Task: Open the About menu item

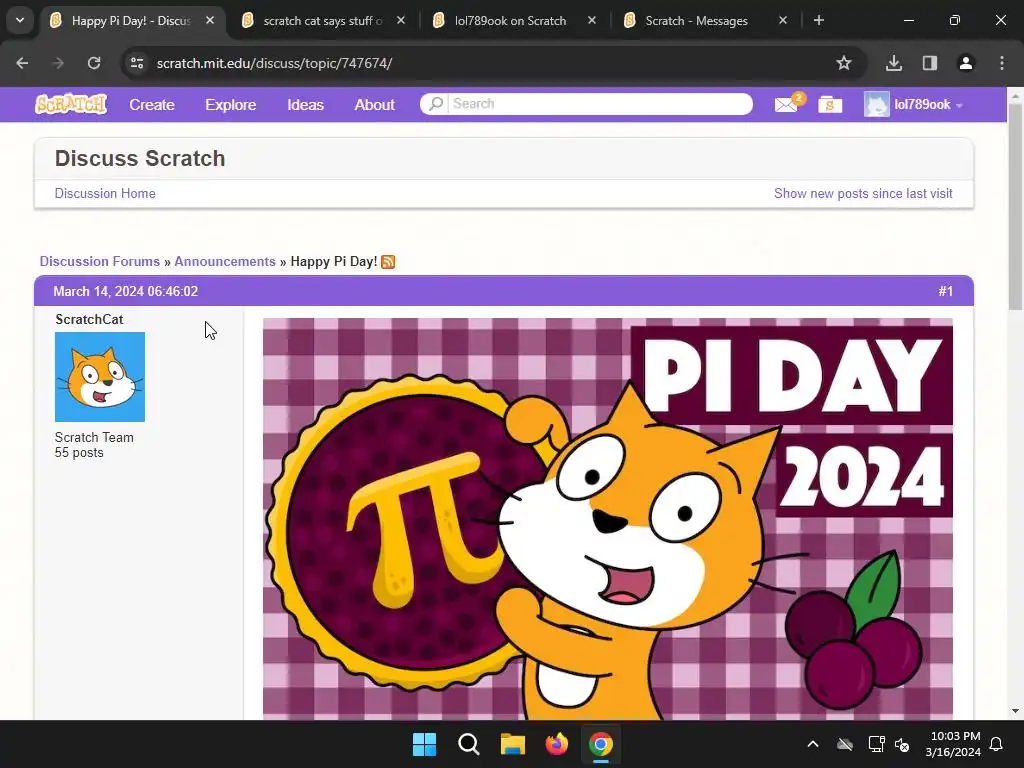Action: [x=375, y=104]
